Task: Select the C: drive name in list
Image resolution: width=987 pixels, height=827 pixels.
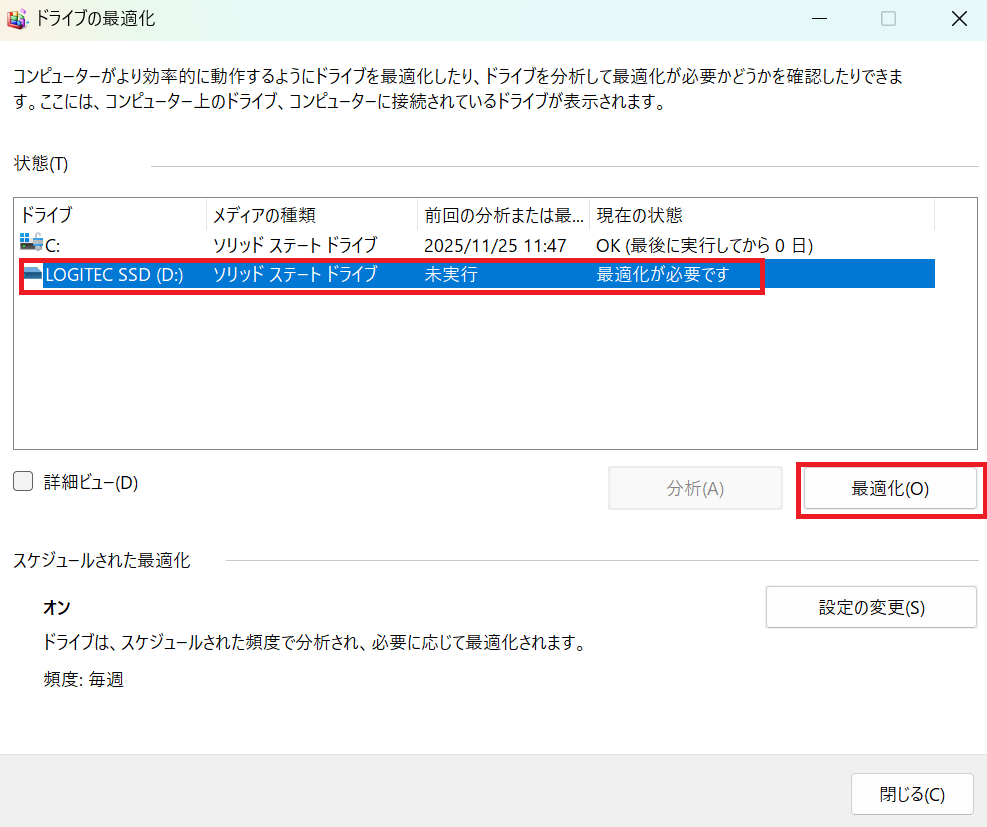Action: [x=55, y=245]
